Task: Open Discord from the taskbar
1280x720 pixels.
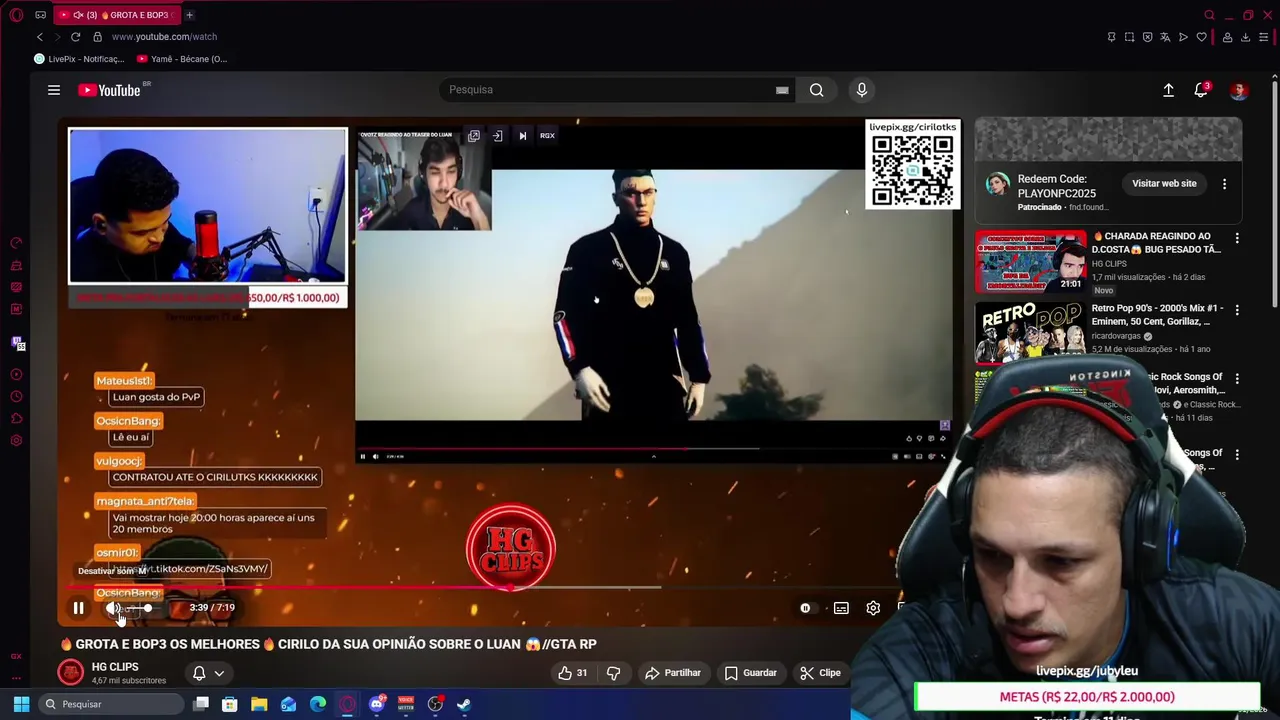Action: pyautogui.click(x=376, y=704)
